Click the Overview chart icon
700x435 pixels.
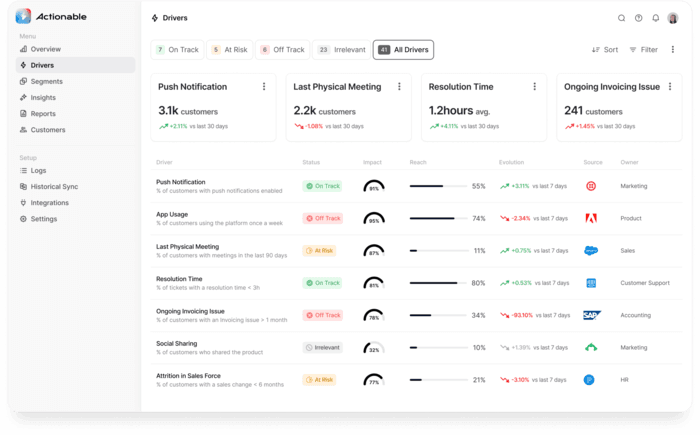(23, 49)
